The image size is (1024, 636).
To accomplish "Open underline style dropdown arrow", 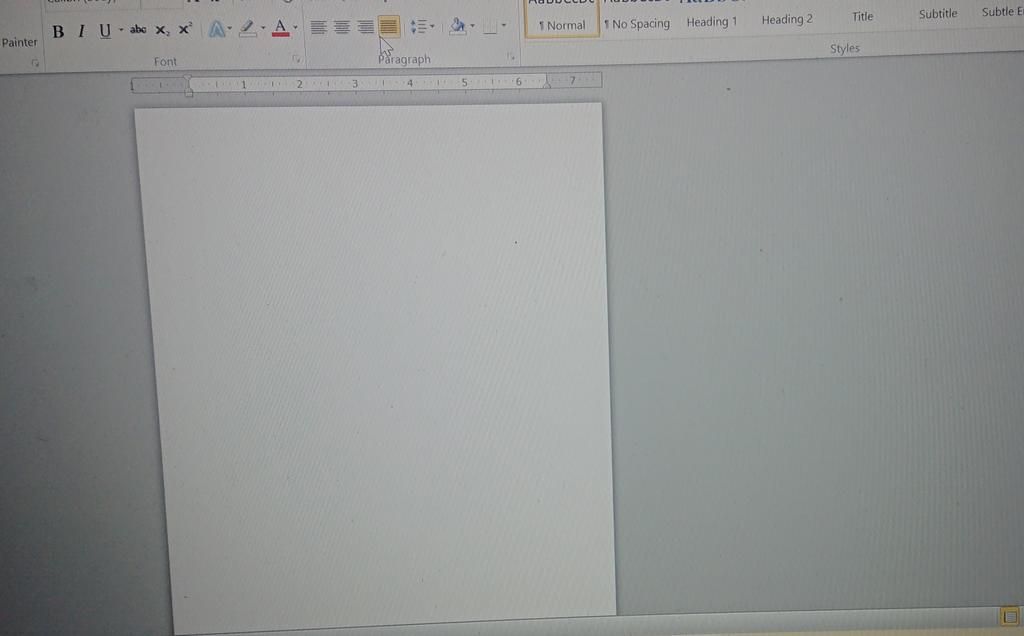I will tap(121, 29).
